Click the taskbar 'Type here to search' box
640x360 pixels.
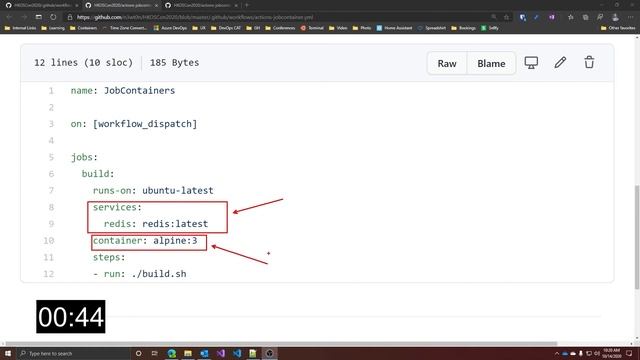pyautogui.click(x=73, y=353)
